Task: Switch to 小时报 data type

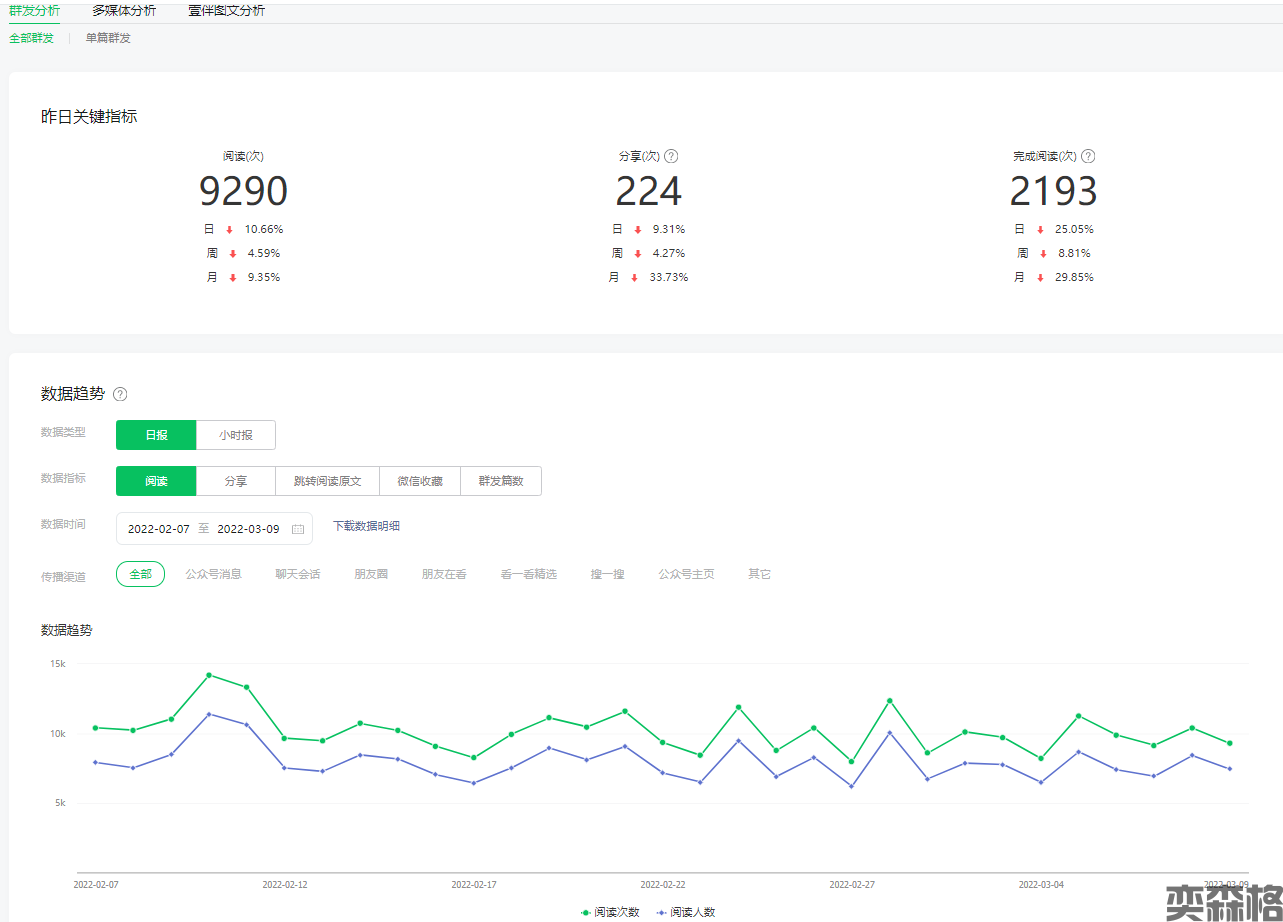Action: tap(236, 435)
